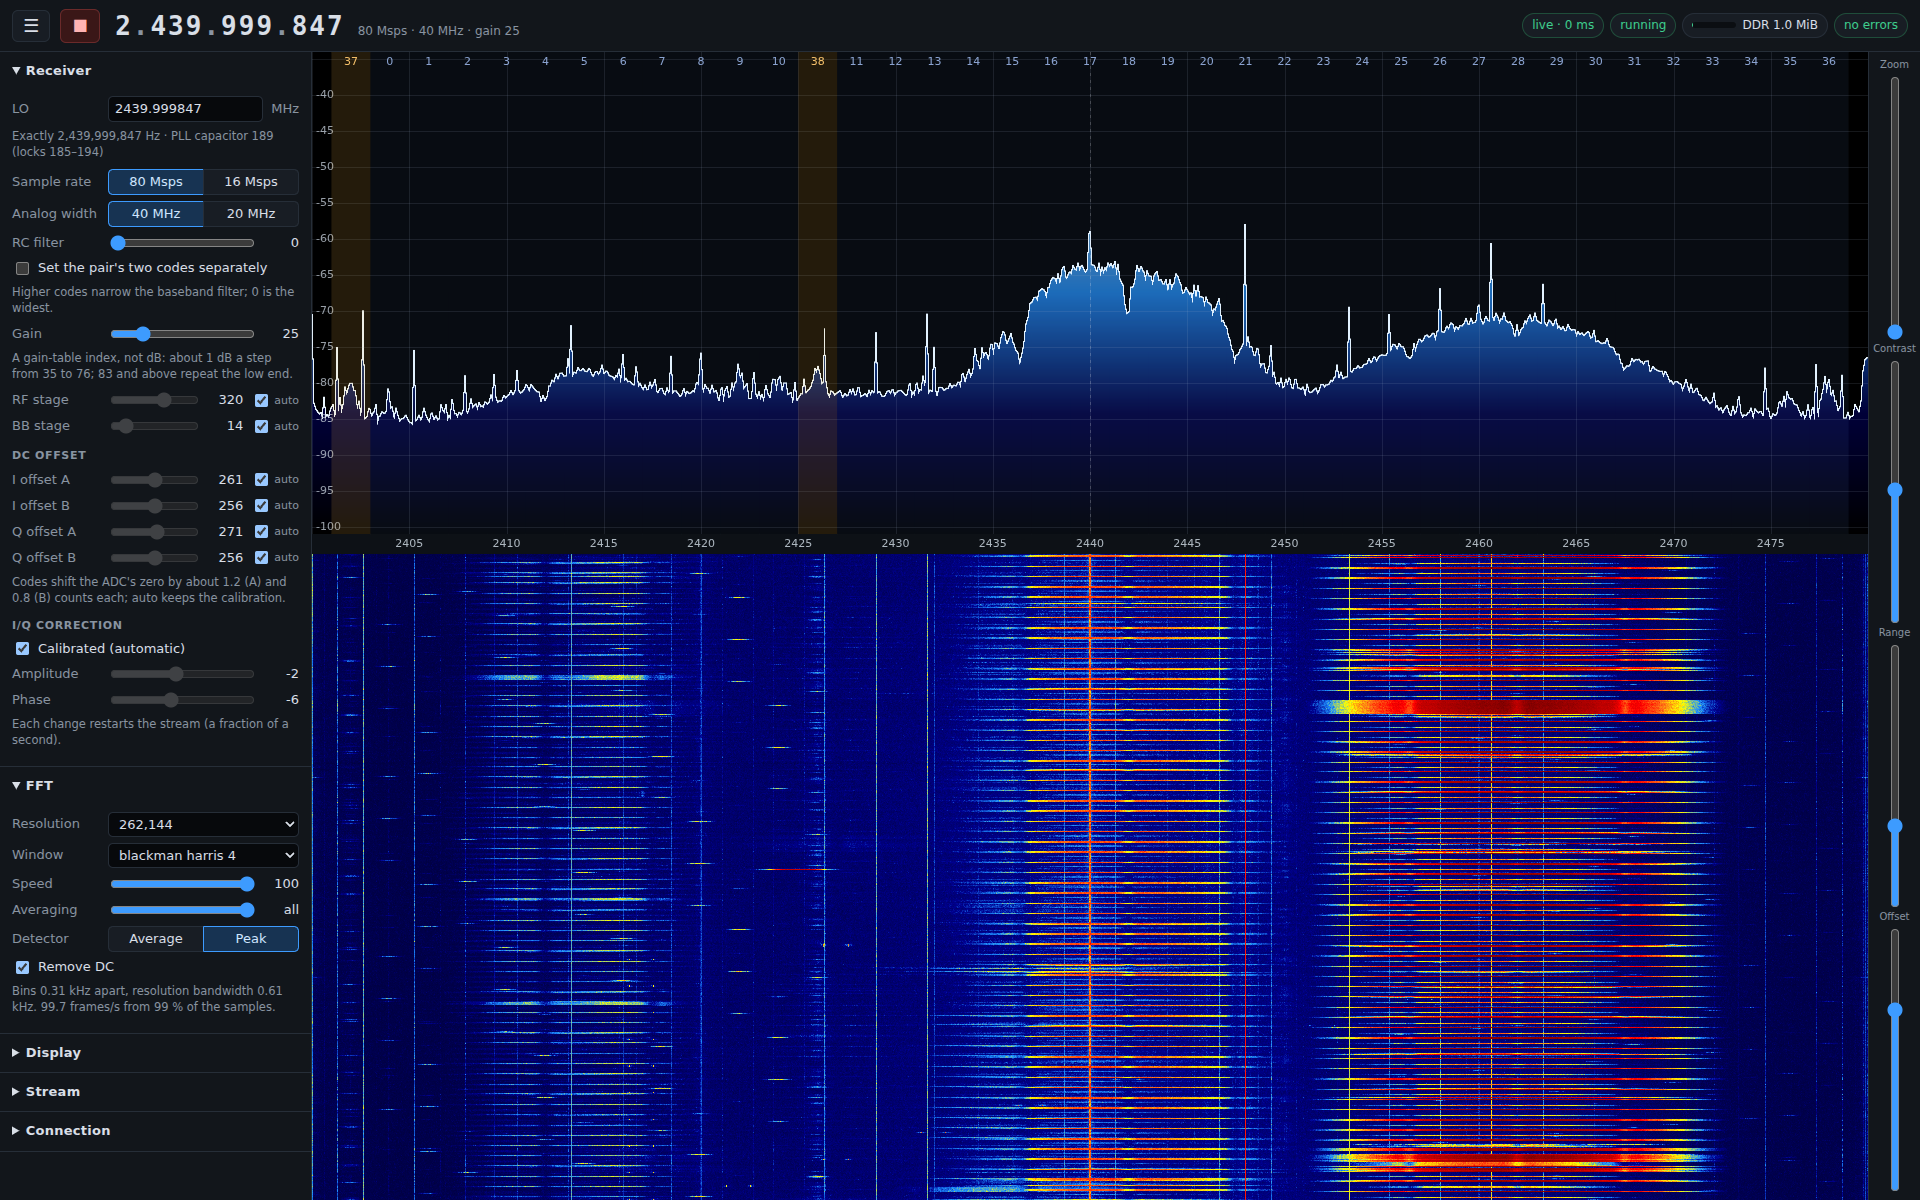Click the vertical Zoom slider

click(x=1894, y=207)
